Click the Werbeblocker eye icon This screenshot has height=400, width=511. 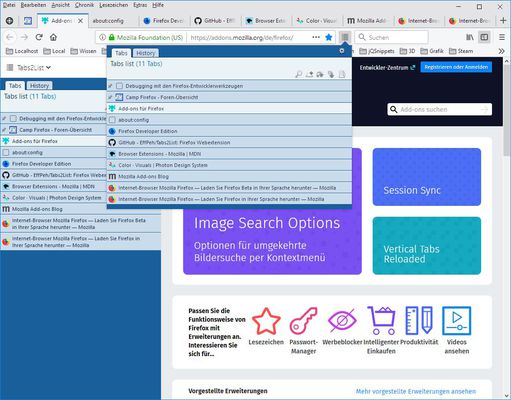(342, 321)
